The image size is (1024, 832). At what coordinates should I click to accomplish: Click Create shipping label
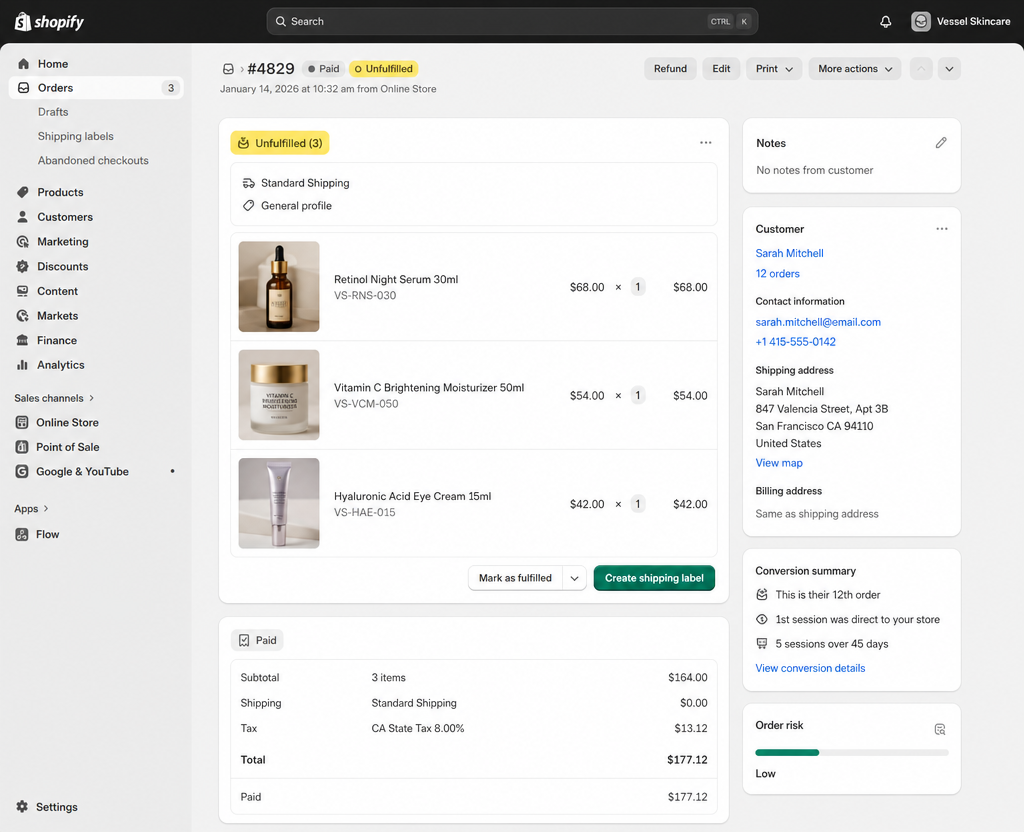click(654, 578)
